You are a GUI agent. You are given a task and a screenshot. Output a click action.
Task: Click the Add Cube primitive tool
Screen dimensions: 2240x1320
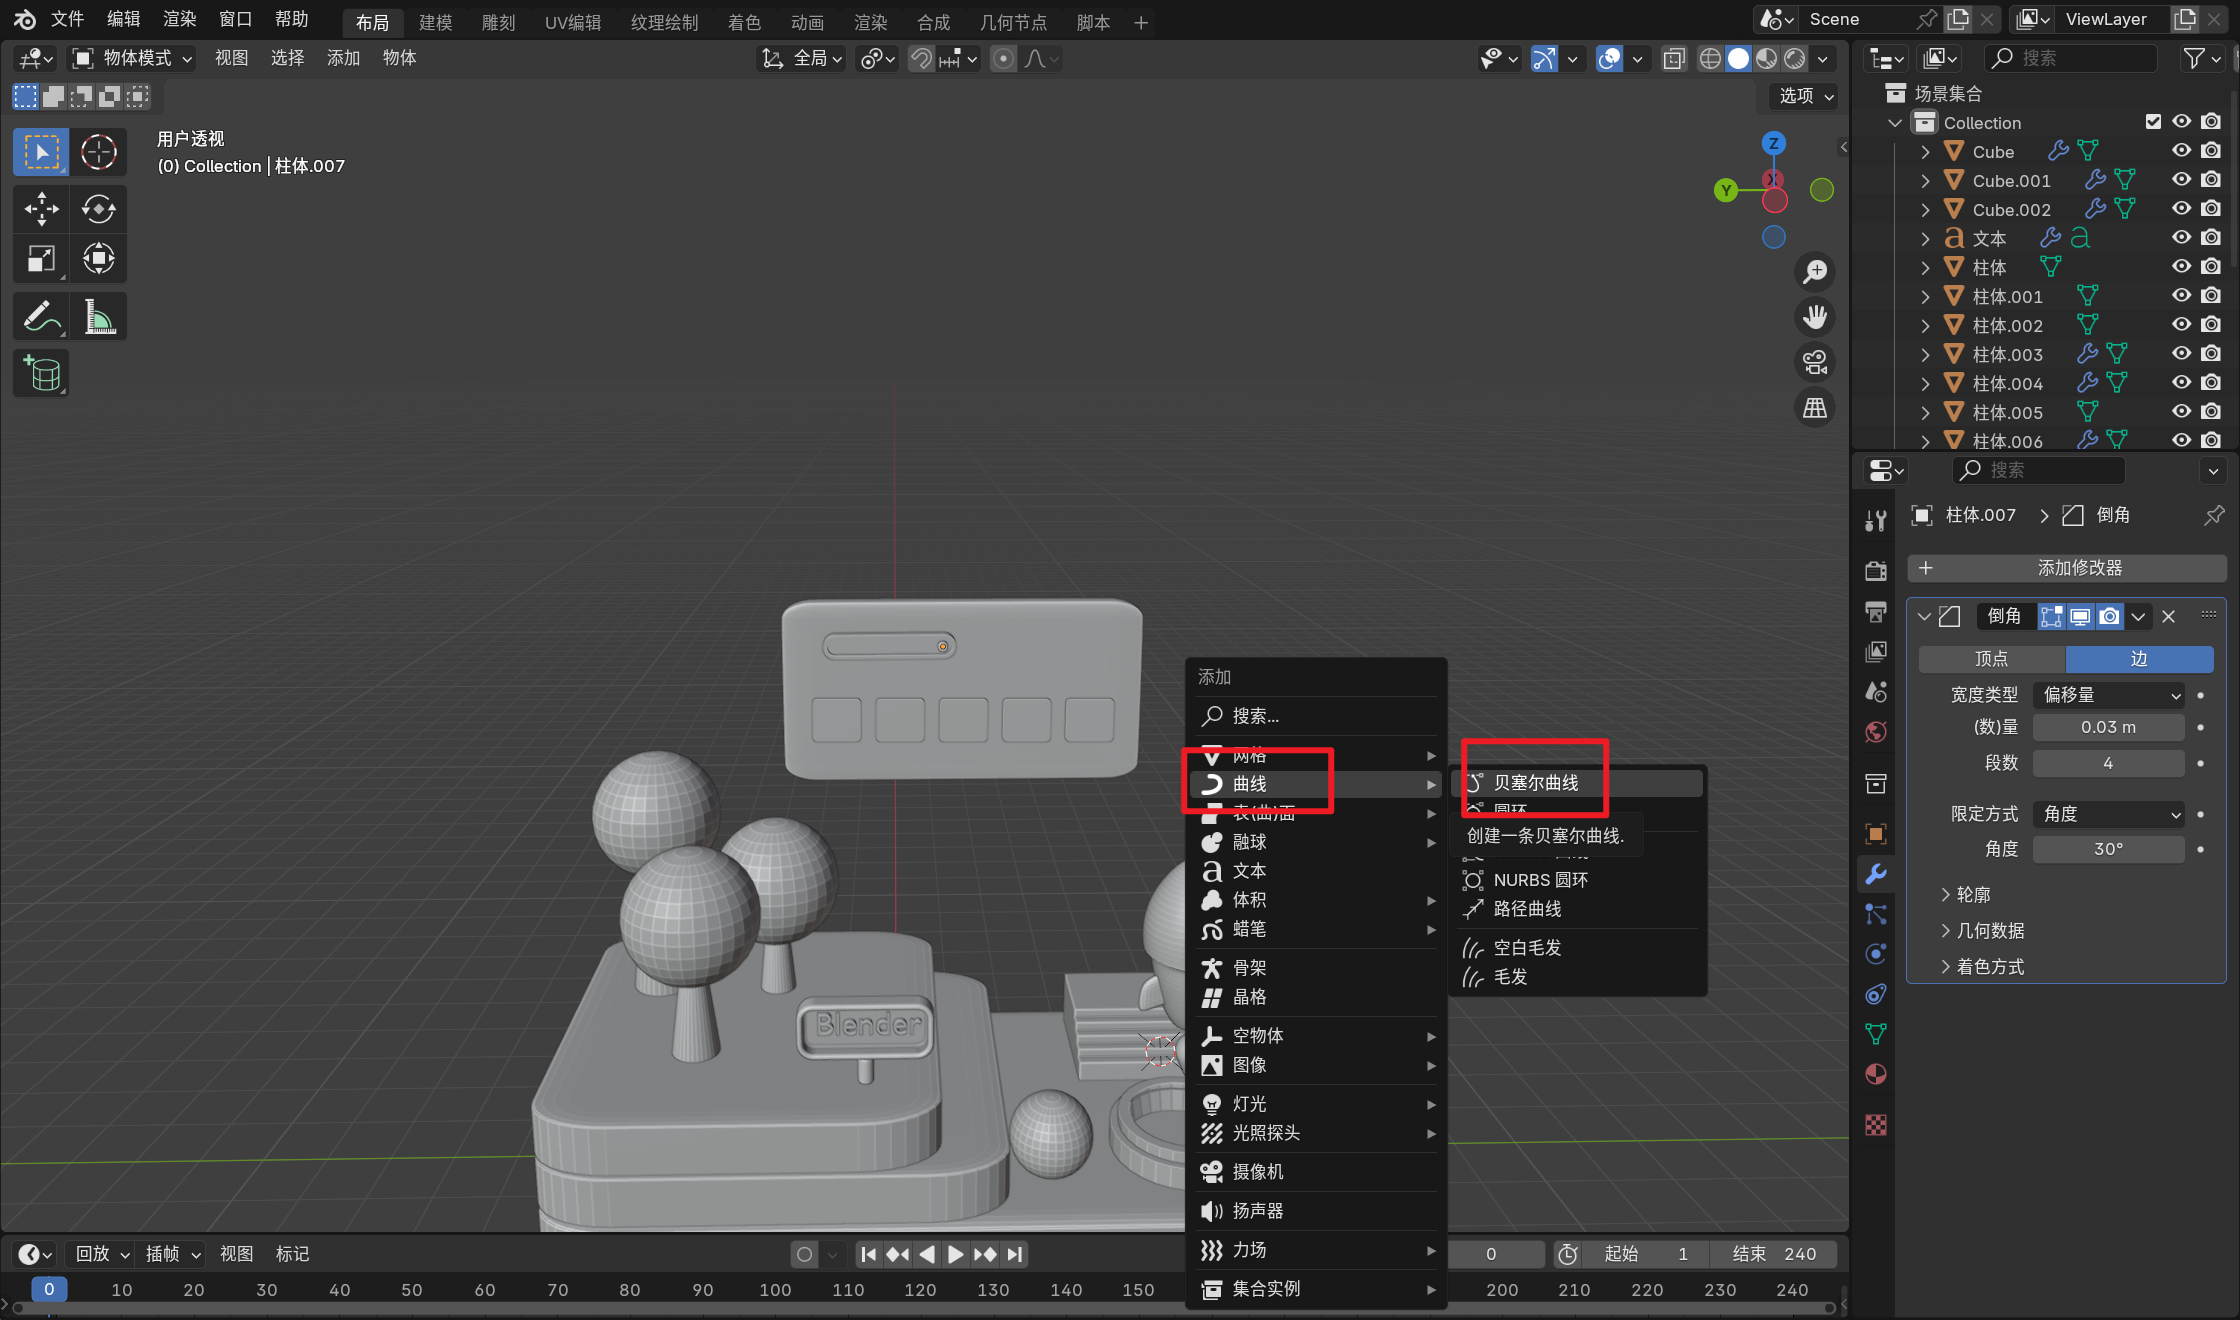41,374
